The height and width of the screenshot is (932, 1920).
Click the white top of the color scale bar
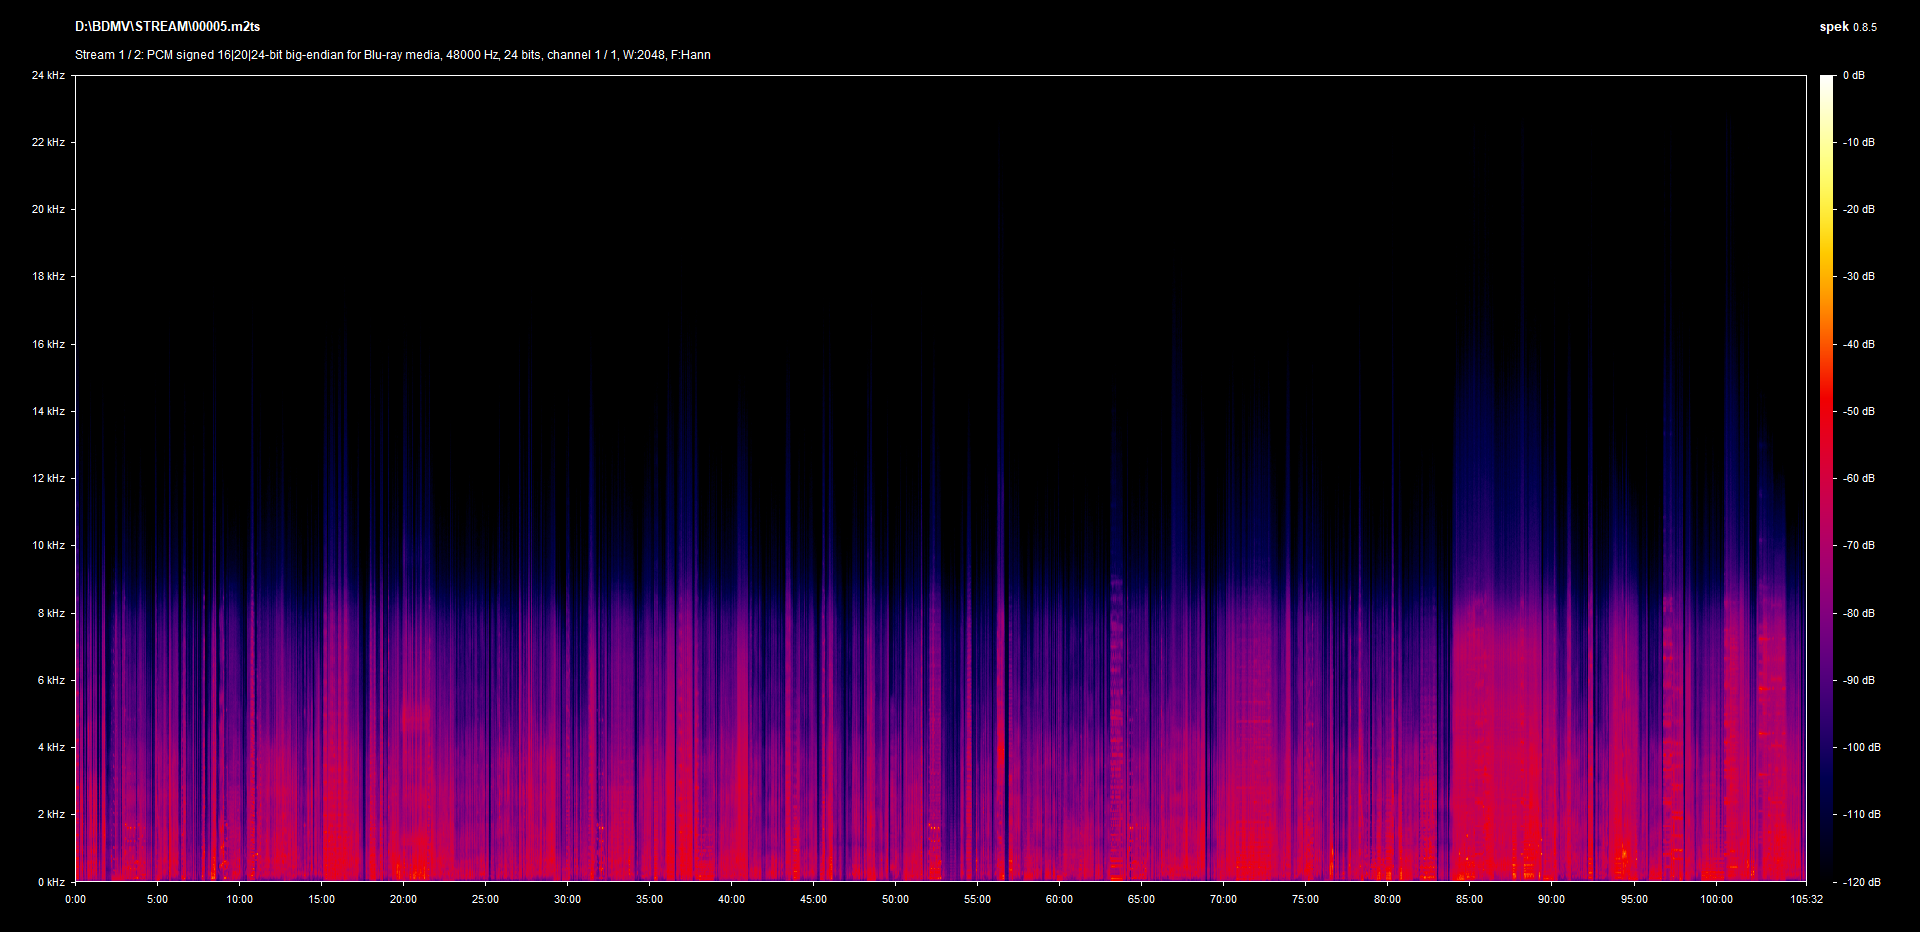[x=1826, y=82]
